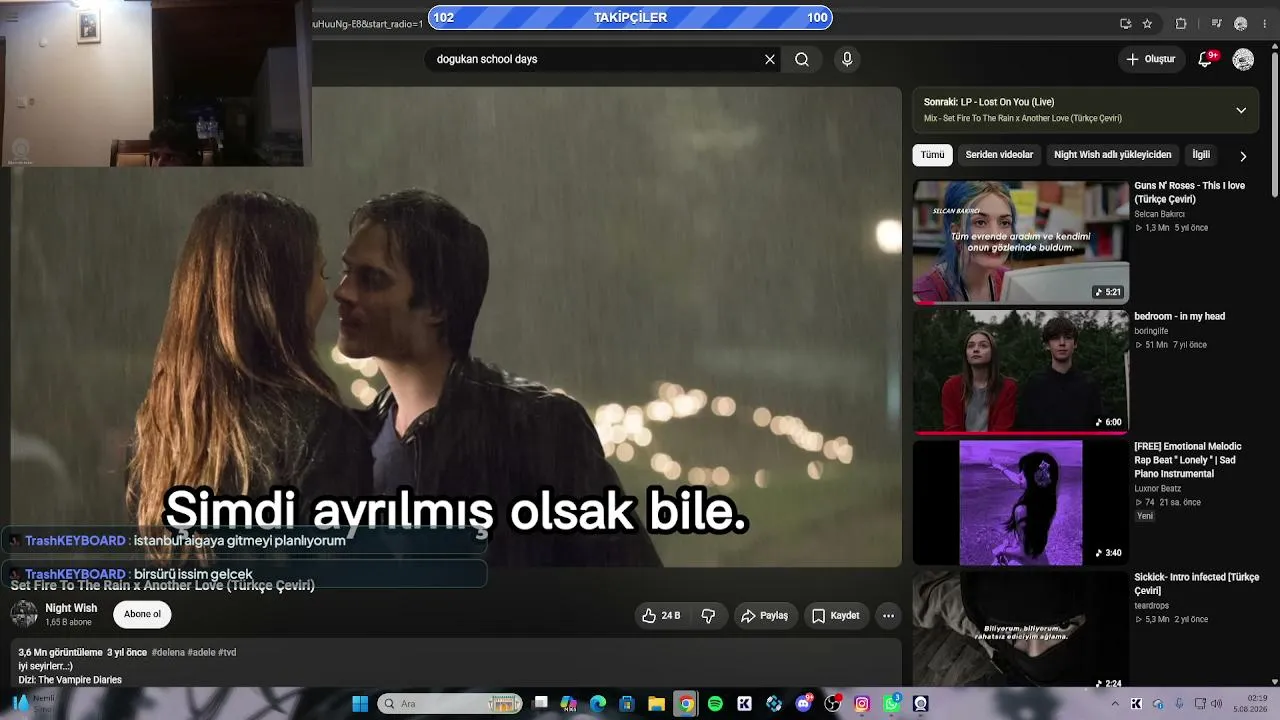The width and height of the screenshot is (1280, 720).
Task: Open the video's more actions menu
Action: (888, 616)
